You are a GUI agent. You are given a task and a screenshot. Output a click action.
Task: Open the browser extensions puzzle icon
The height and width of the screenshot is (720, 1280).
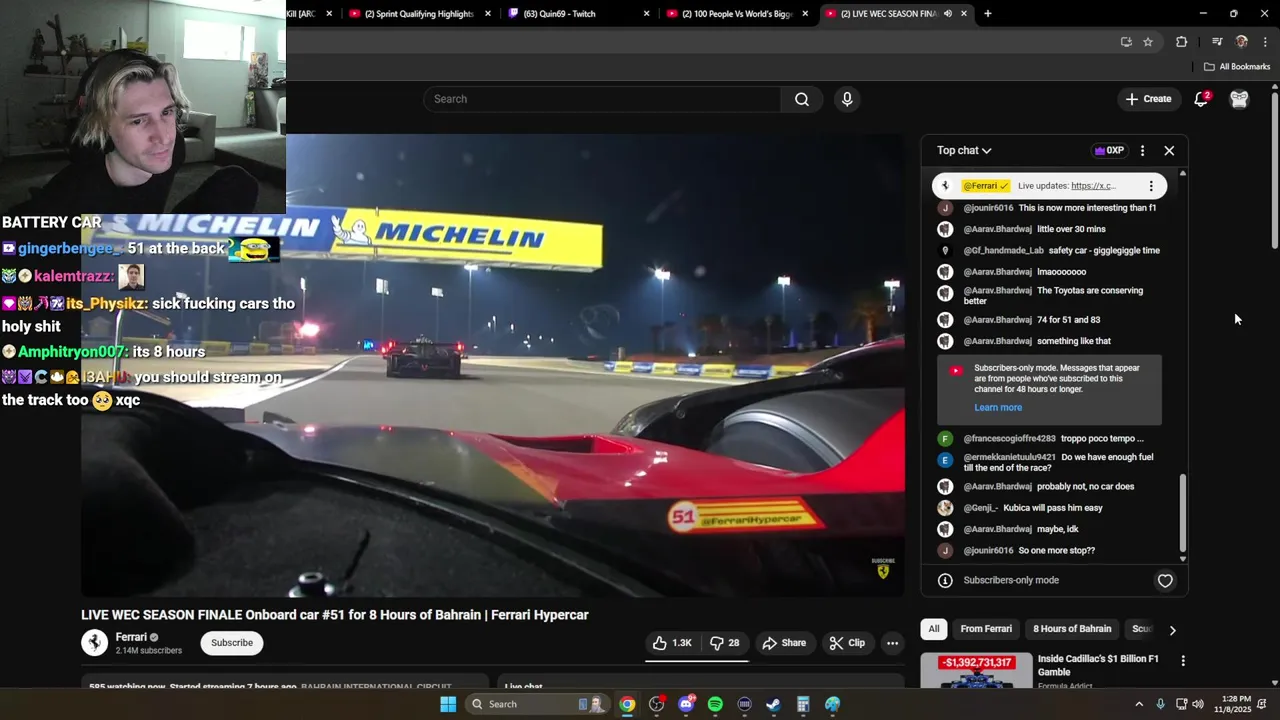[x=1182, y=42]
